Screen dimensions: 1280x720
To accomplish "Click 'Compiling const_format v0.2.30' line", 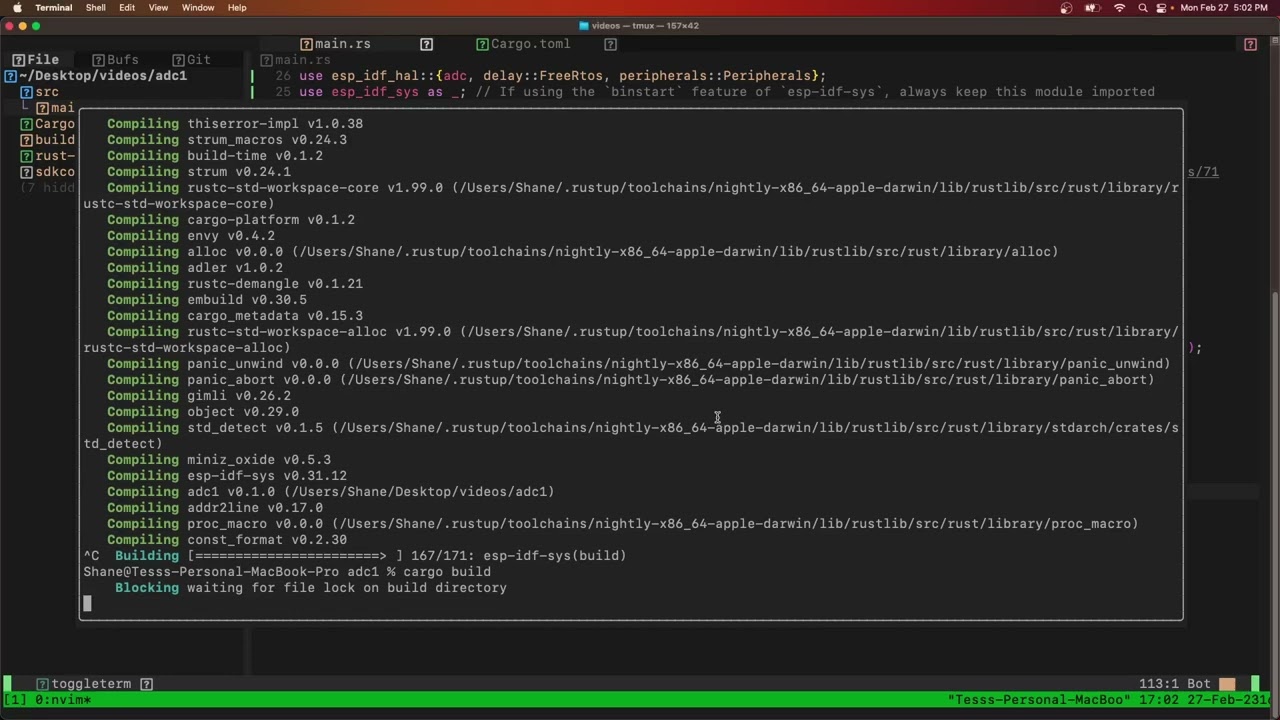I will [227, 540].
